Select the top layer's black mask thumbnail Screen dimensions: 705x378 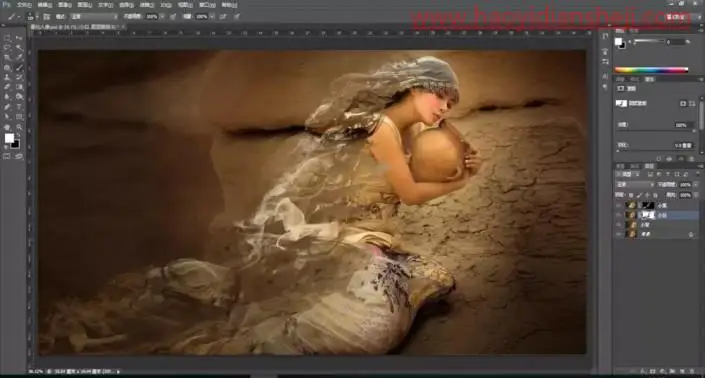point(648,205)
